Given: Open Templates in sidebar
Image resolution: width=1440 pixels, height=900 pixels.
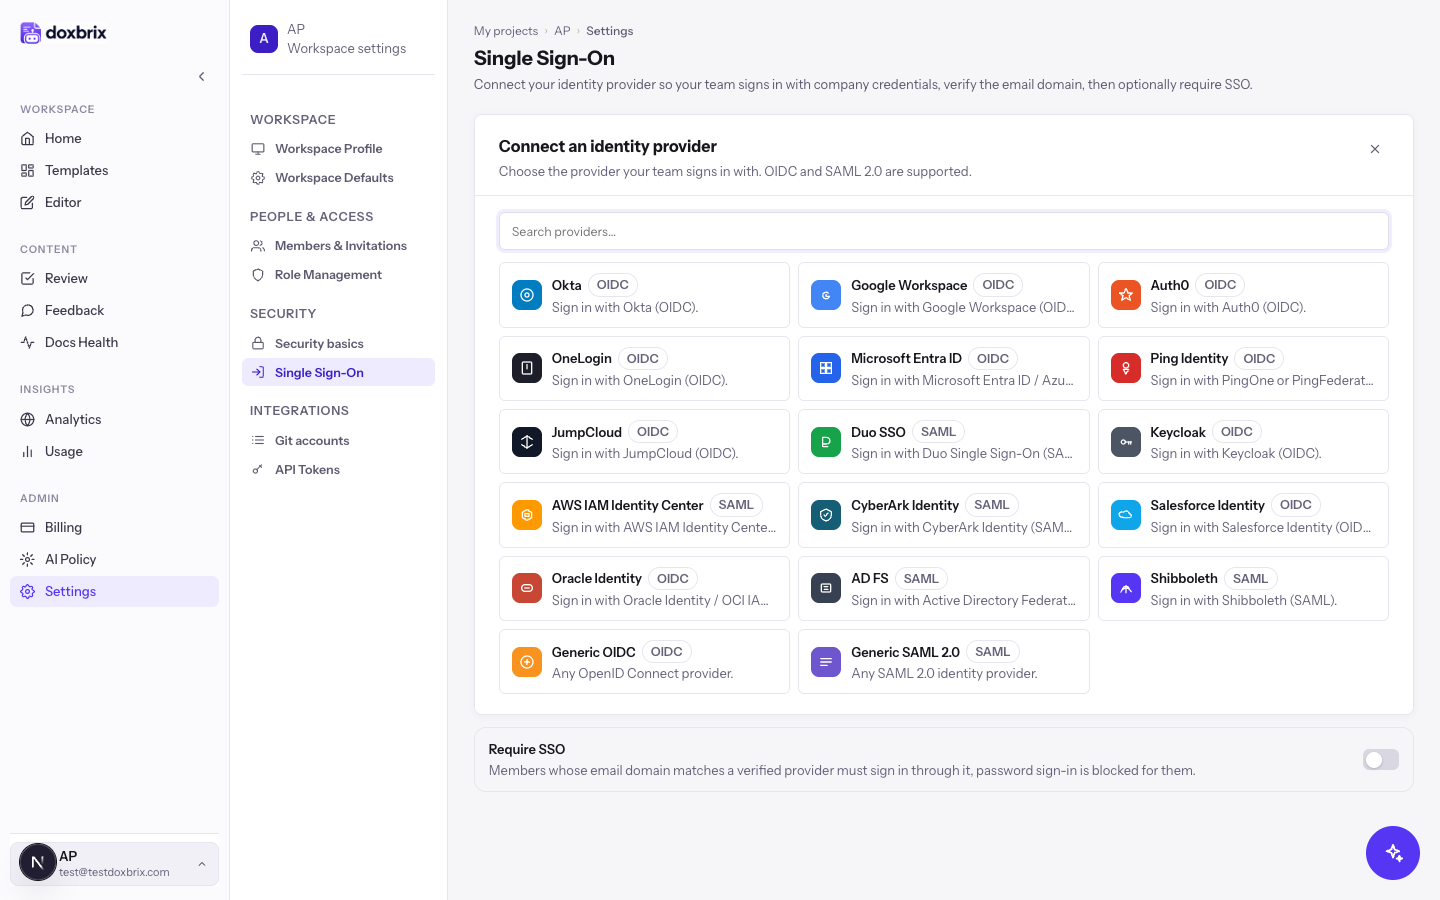Looking at the screenshot, I should 114,170.
